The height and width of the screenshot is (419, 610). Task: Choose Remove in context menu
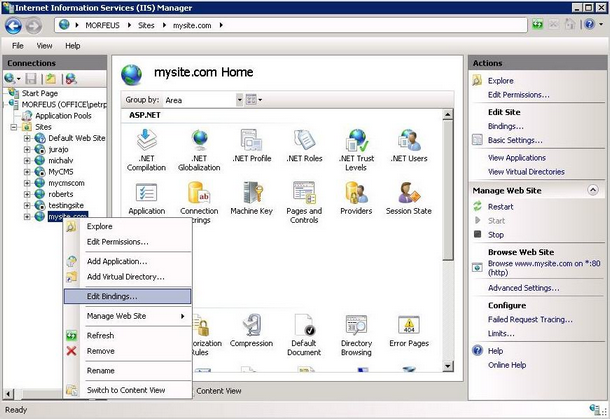point(128,351)
